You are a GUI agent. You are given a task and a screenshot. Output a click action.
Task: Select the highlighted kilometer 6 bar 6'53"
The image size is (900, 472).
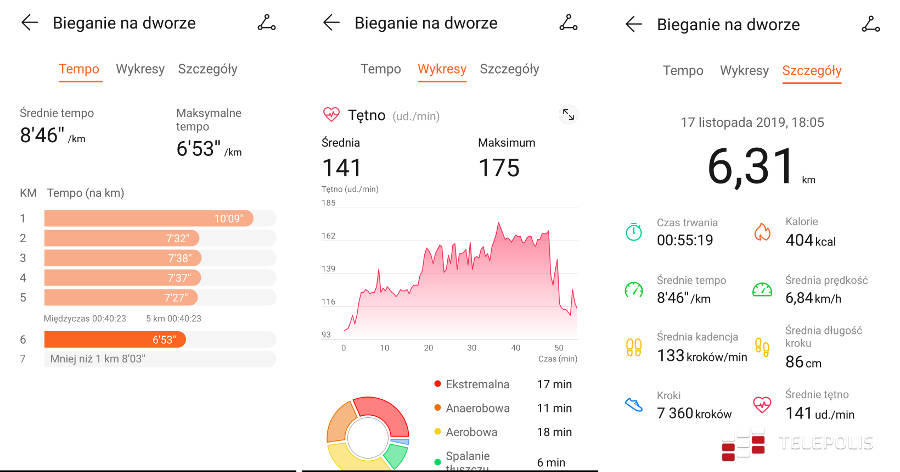pos(114,339)
